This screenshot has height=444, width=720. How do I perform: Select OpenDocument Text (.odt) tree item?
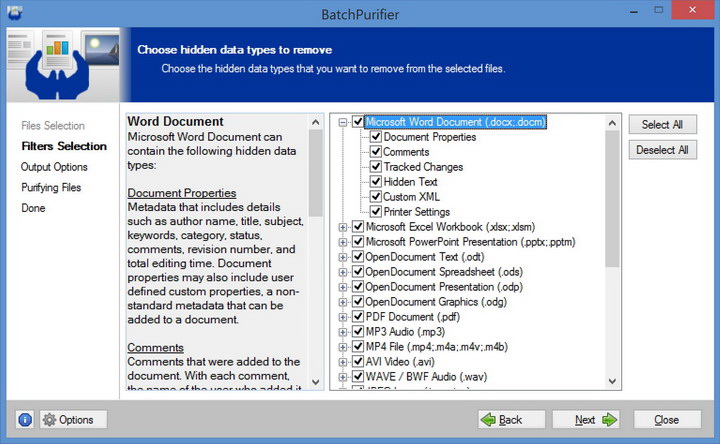(425, 257)
